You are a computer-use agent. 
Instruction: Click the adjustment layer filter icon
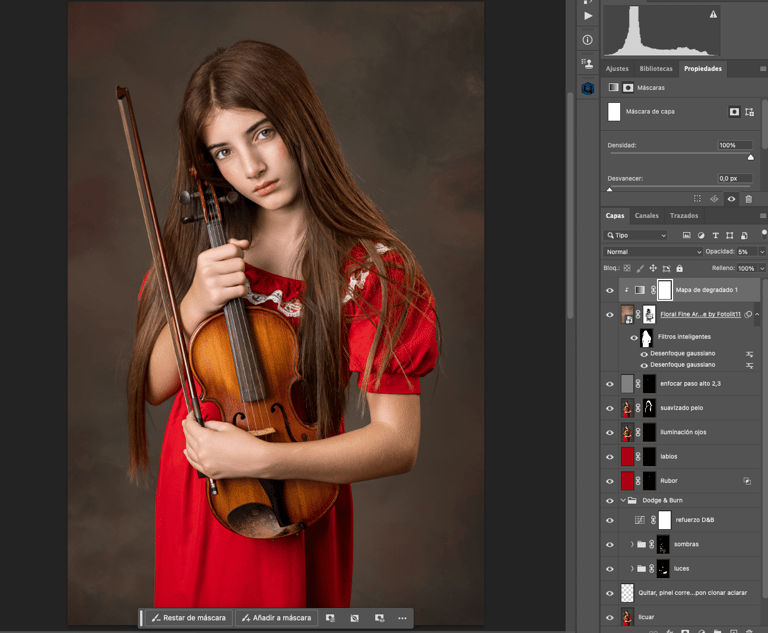tap(701, 235)
